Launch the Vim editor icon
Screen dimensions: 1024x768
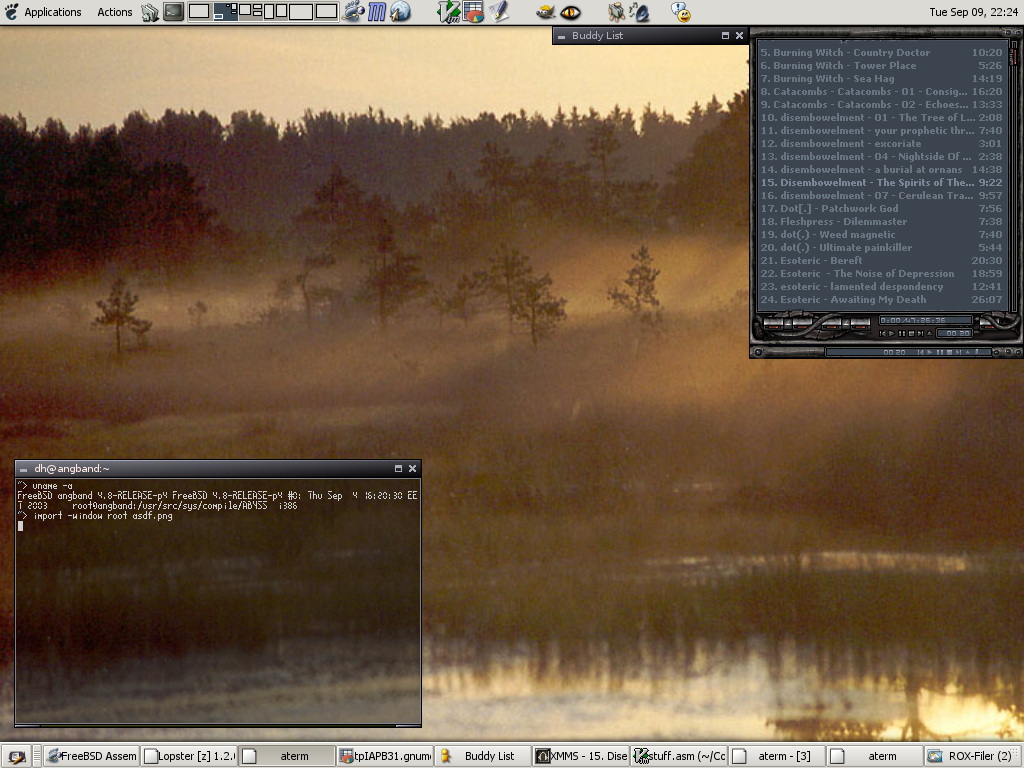pyautogui.click(x=449, y=12)
